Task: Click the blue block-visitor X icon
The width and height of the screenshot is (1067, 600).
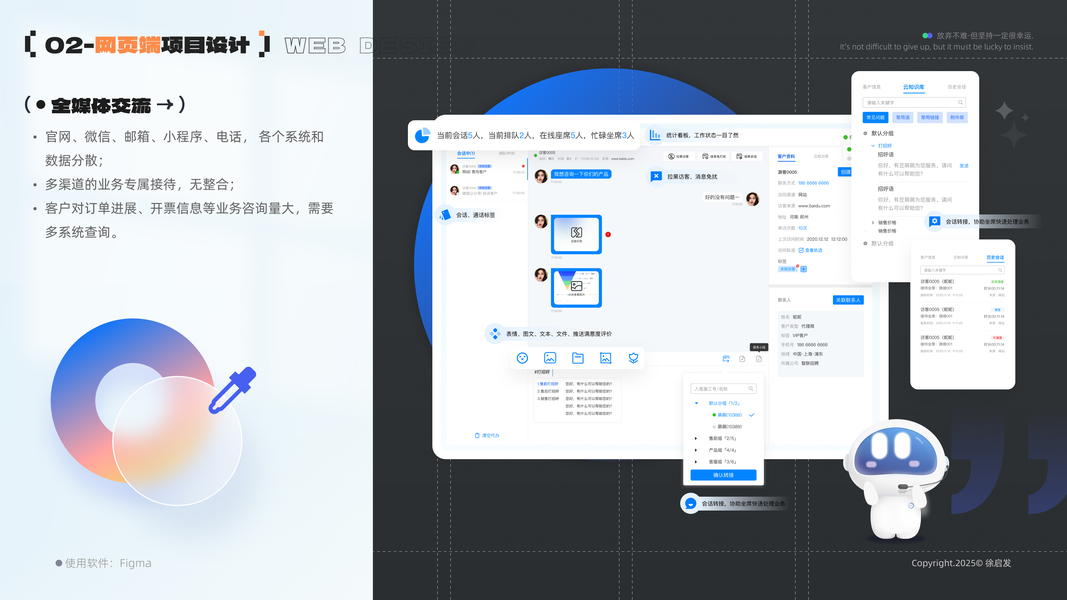Action: (x=655, y=176)
